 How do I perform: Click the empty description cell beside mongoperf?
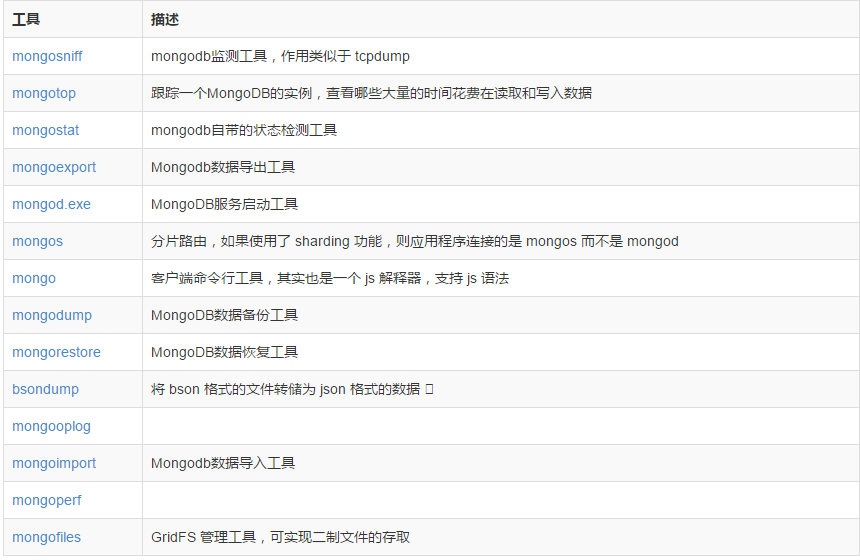click(501, 501)
